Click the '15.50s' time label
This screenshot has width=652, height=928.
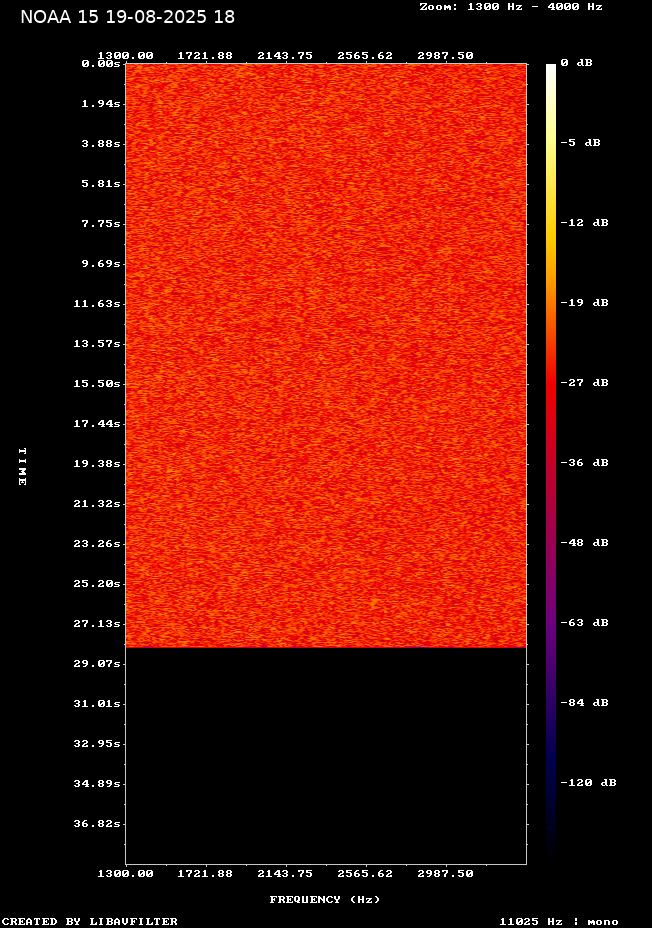click(x=97, y=384)
